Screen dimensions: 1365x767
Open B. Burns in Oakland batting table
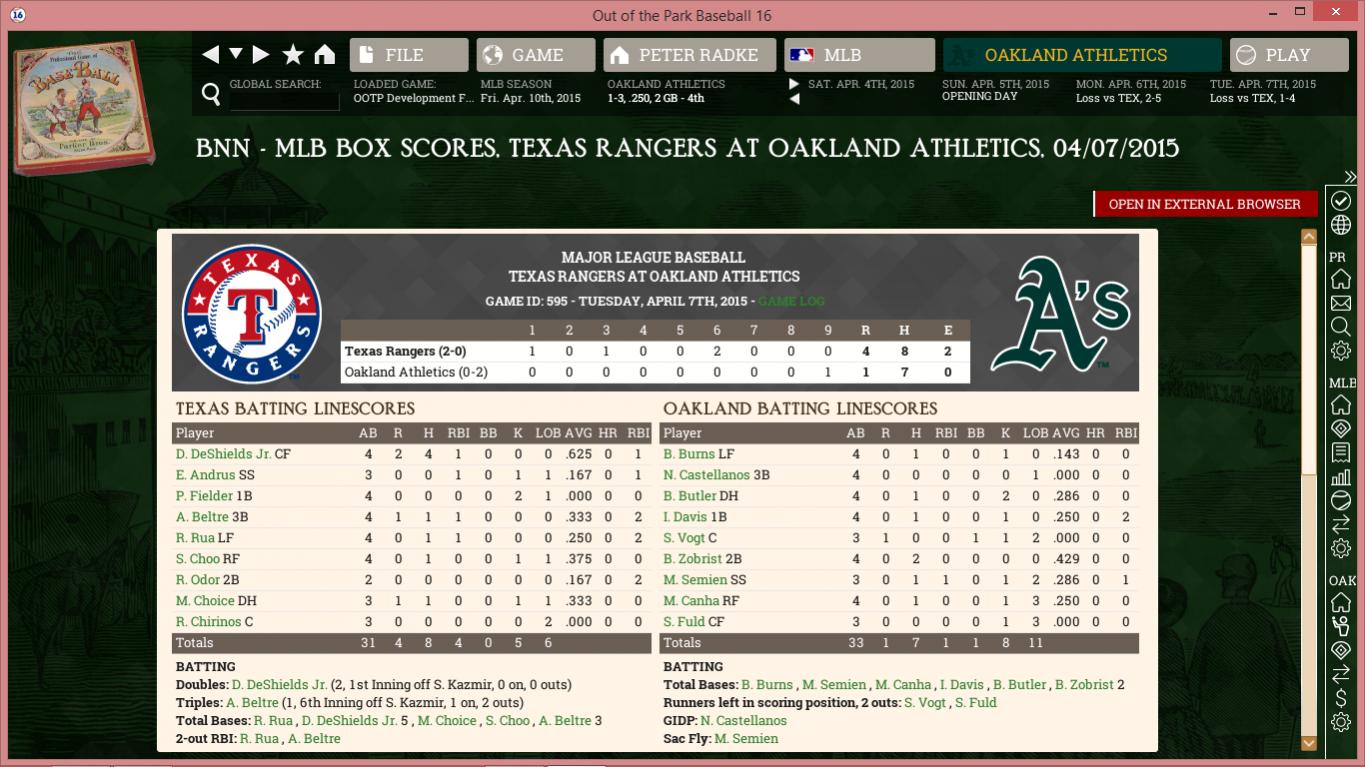689,454
